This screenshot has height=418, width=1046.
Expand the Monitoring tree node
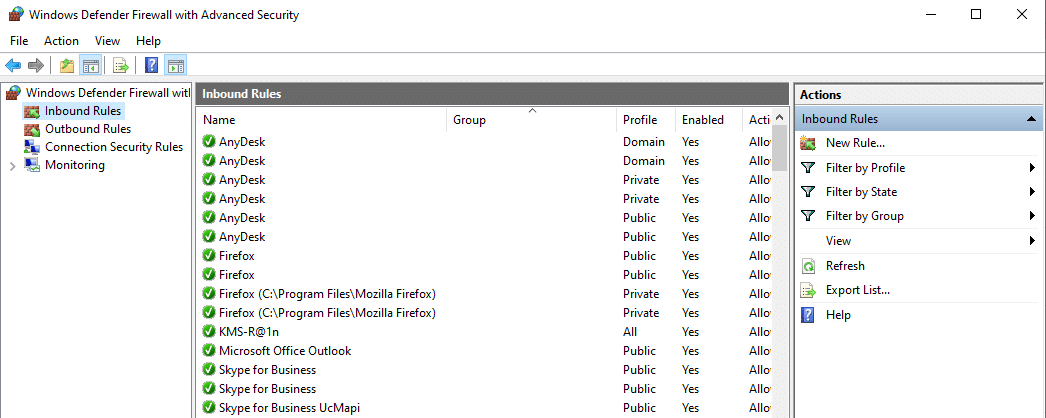[12, 166]
